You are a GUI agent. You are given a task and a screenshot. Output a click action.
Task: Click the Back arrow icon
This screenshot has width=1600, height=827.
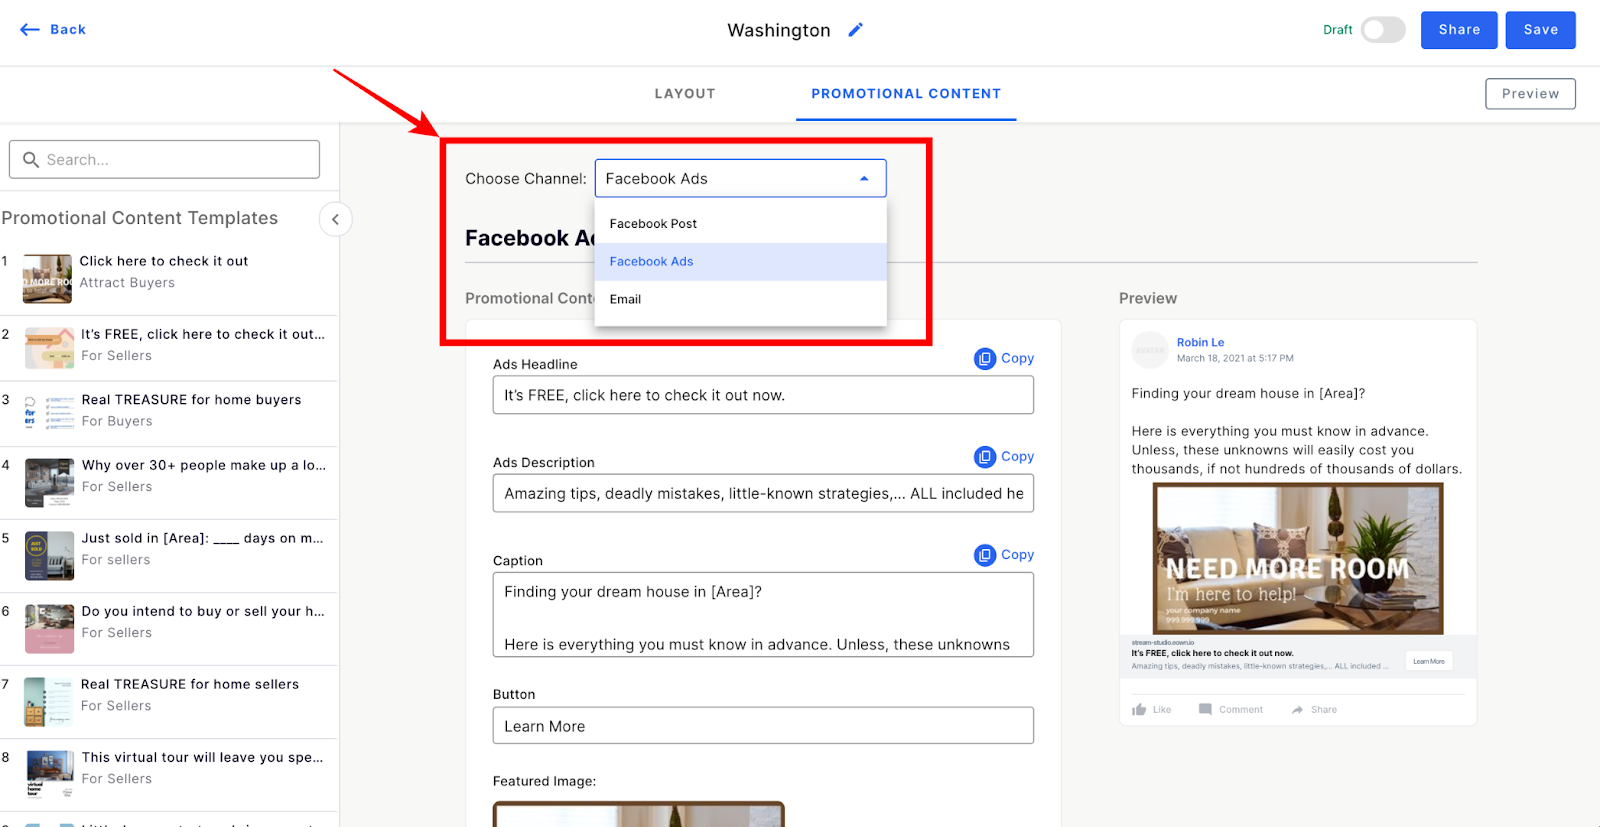[30, 30]
